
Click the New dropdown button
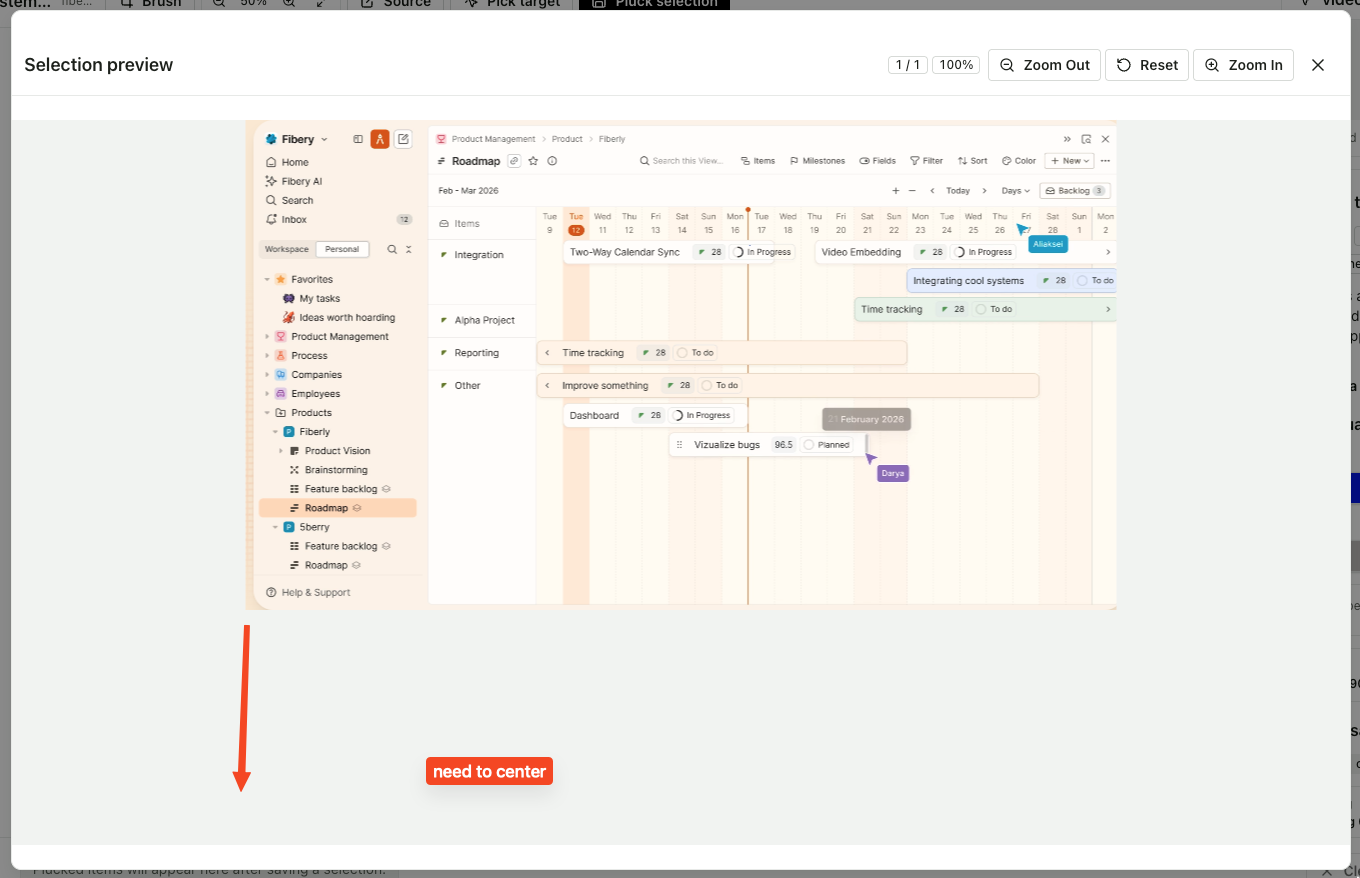pos(1069,160)
